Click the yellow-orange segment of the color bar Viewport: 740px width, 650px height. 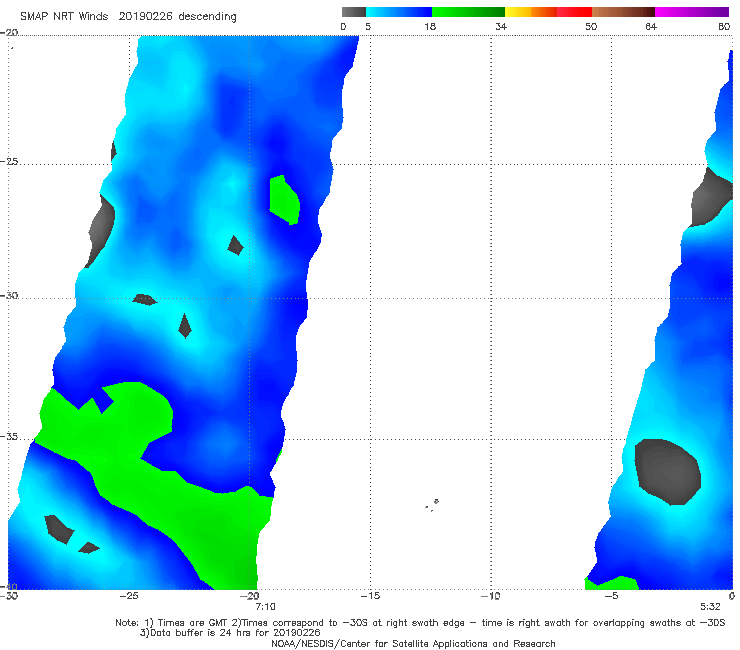point(531,12)
